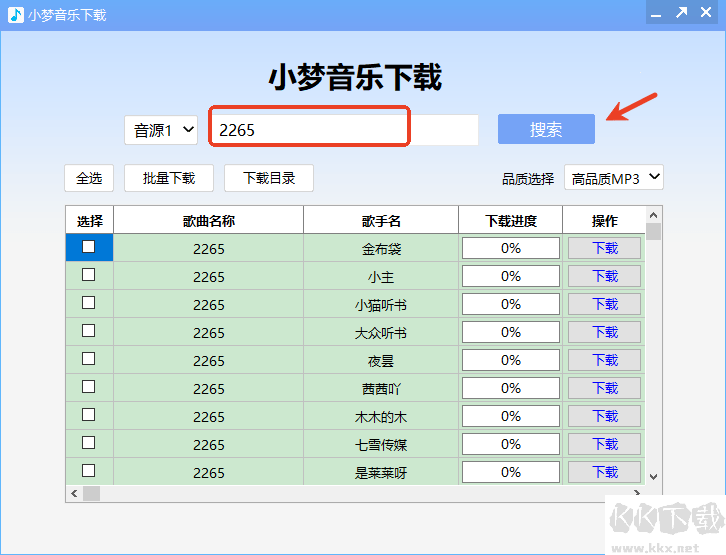Click the 批量下载 batch download button
Screen dimensions: 726x555
pyautogui.click(x=169, y=178)
